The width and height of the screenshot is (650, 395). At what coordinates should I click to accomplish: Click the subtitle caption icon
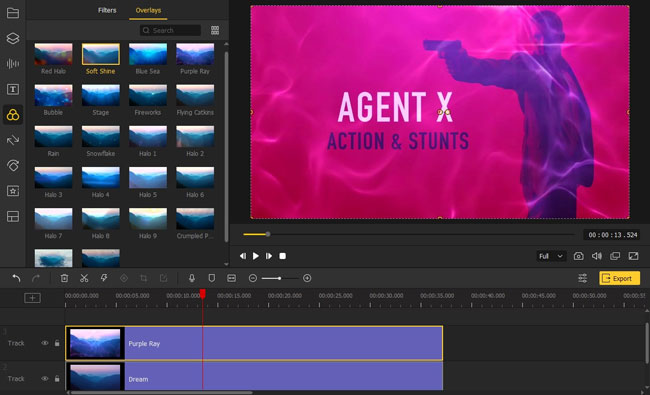pyautogui.click(x=231, y=278)
